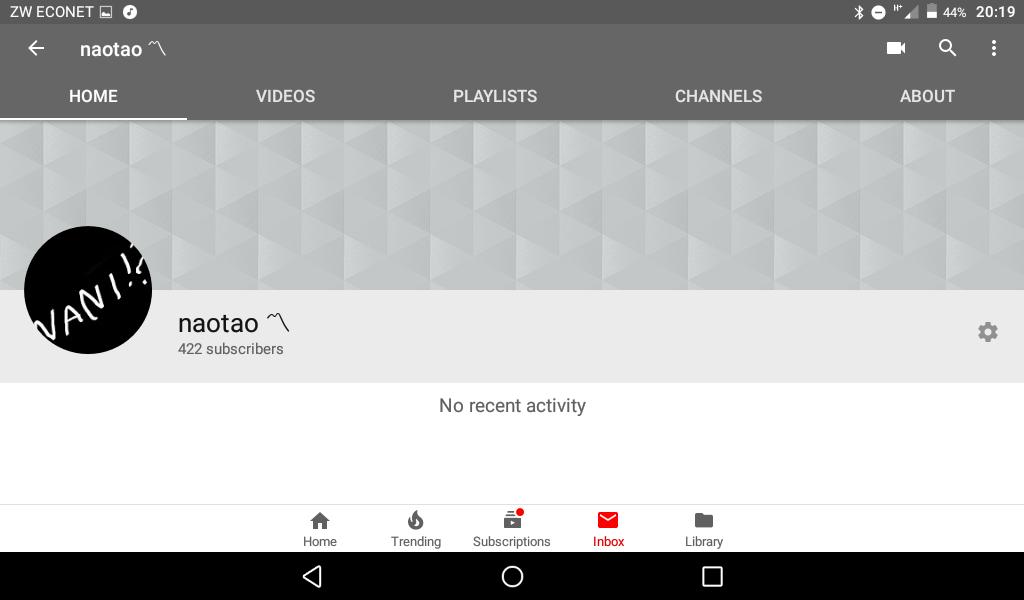Viewport: 1024px width, 600px height.
Task: Tap the video camera upload icon
Action: click(x=896, y=48)
